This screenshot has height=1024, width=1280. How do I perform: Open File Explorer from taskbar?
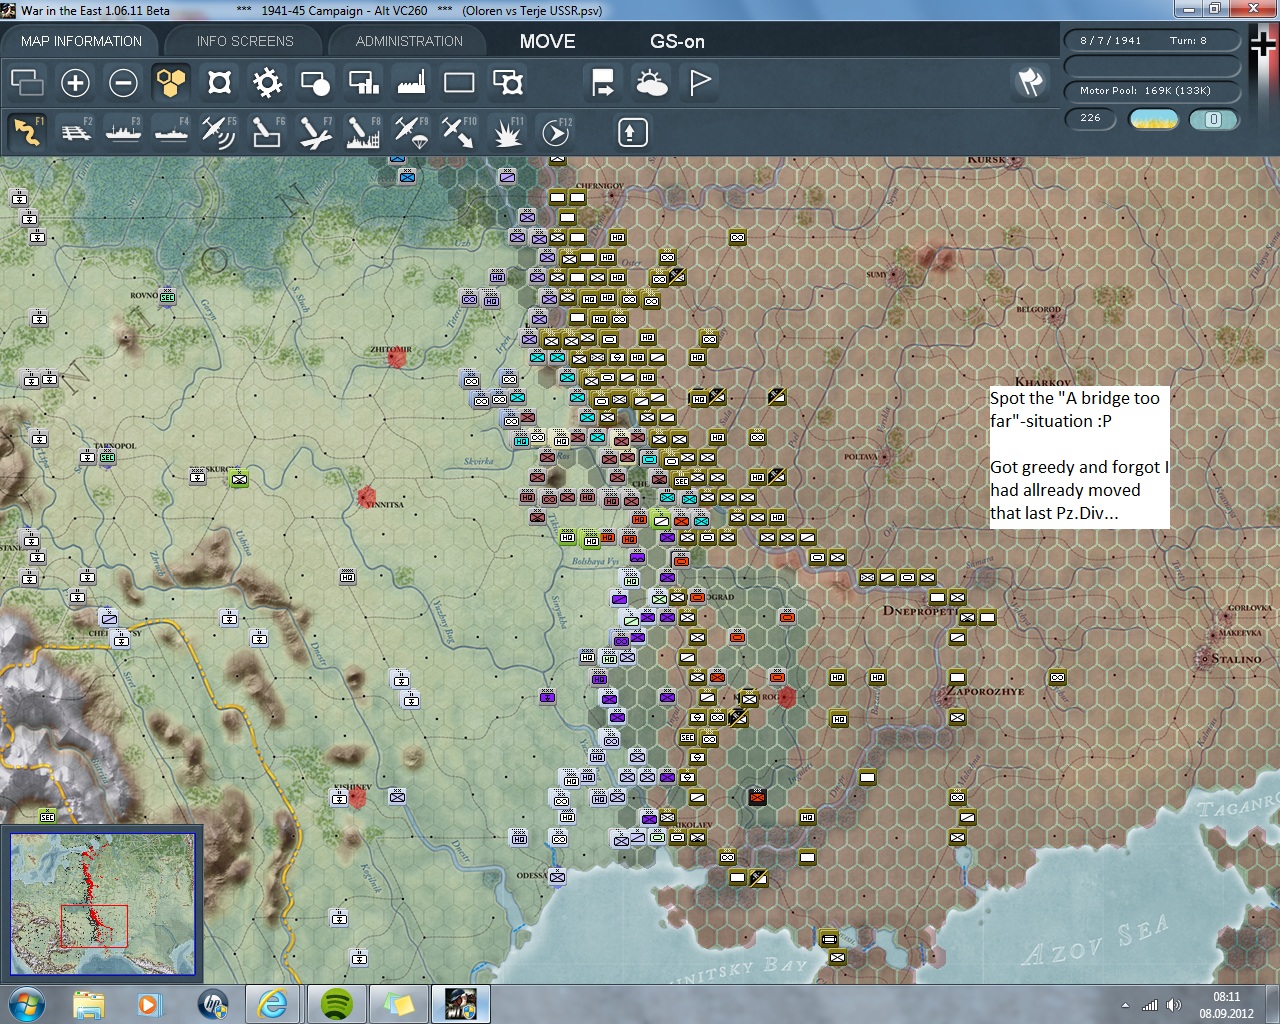point(89,1004)
